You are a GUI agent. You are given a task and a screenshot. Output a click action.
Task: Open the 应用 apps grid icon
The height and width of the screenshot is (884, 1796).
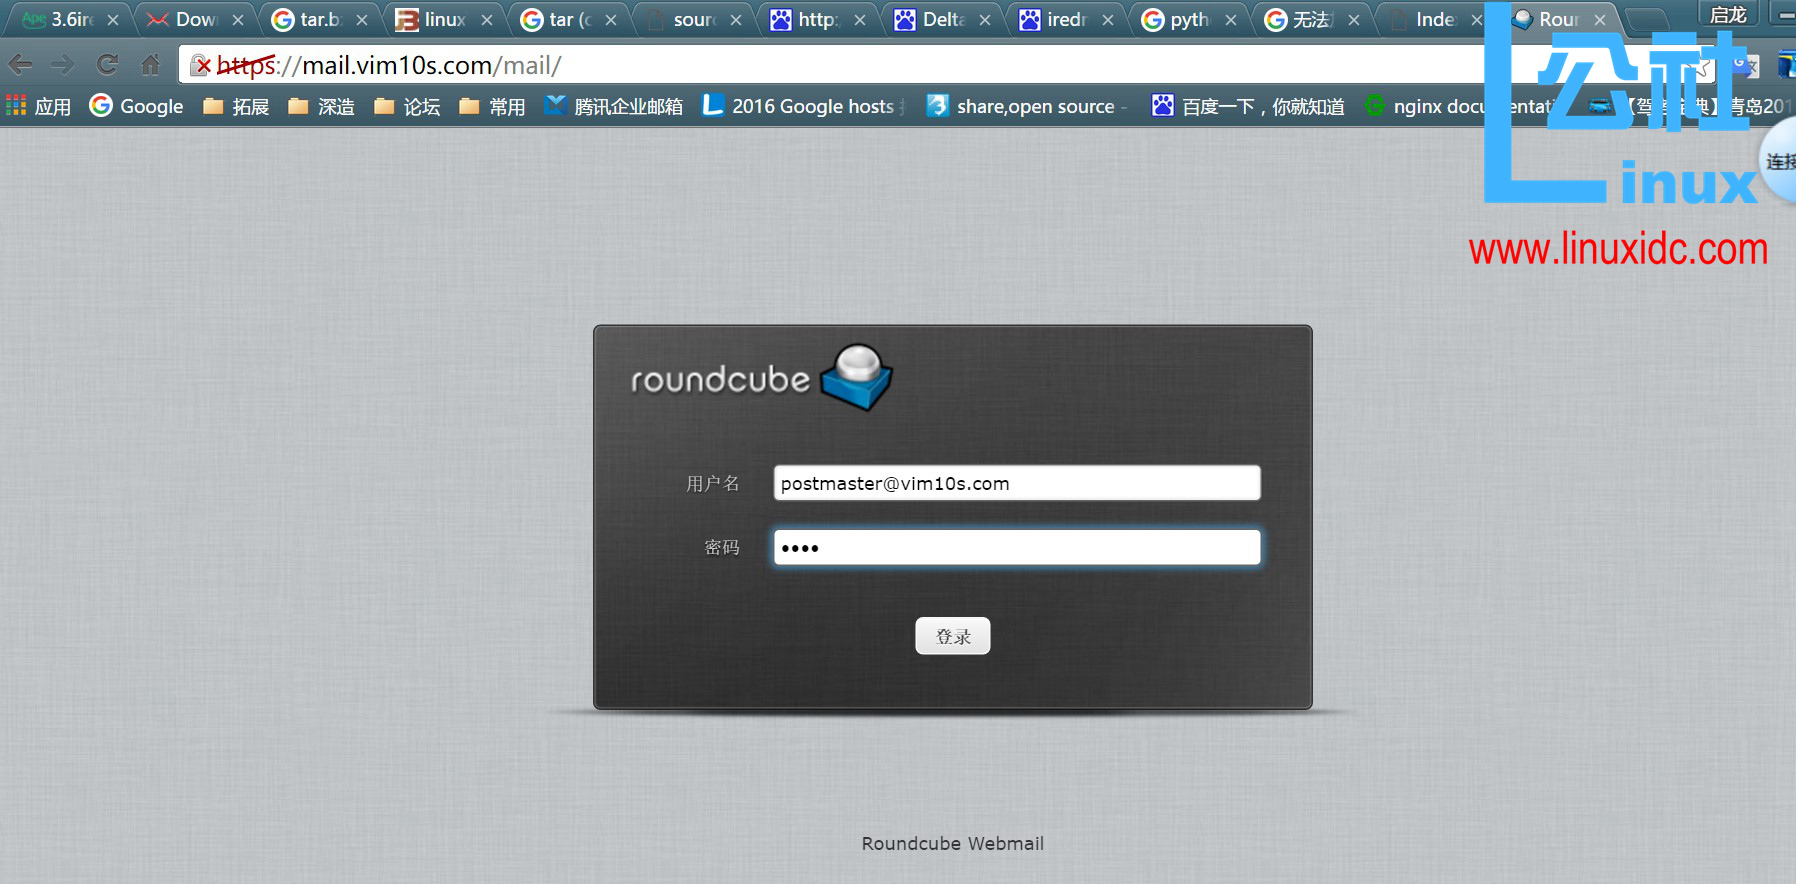point(16,106)
